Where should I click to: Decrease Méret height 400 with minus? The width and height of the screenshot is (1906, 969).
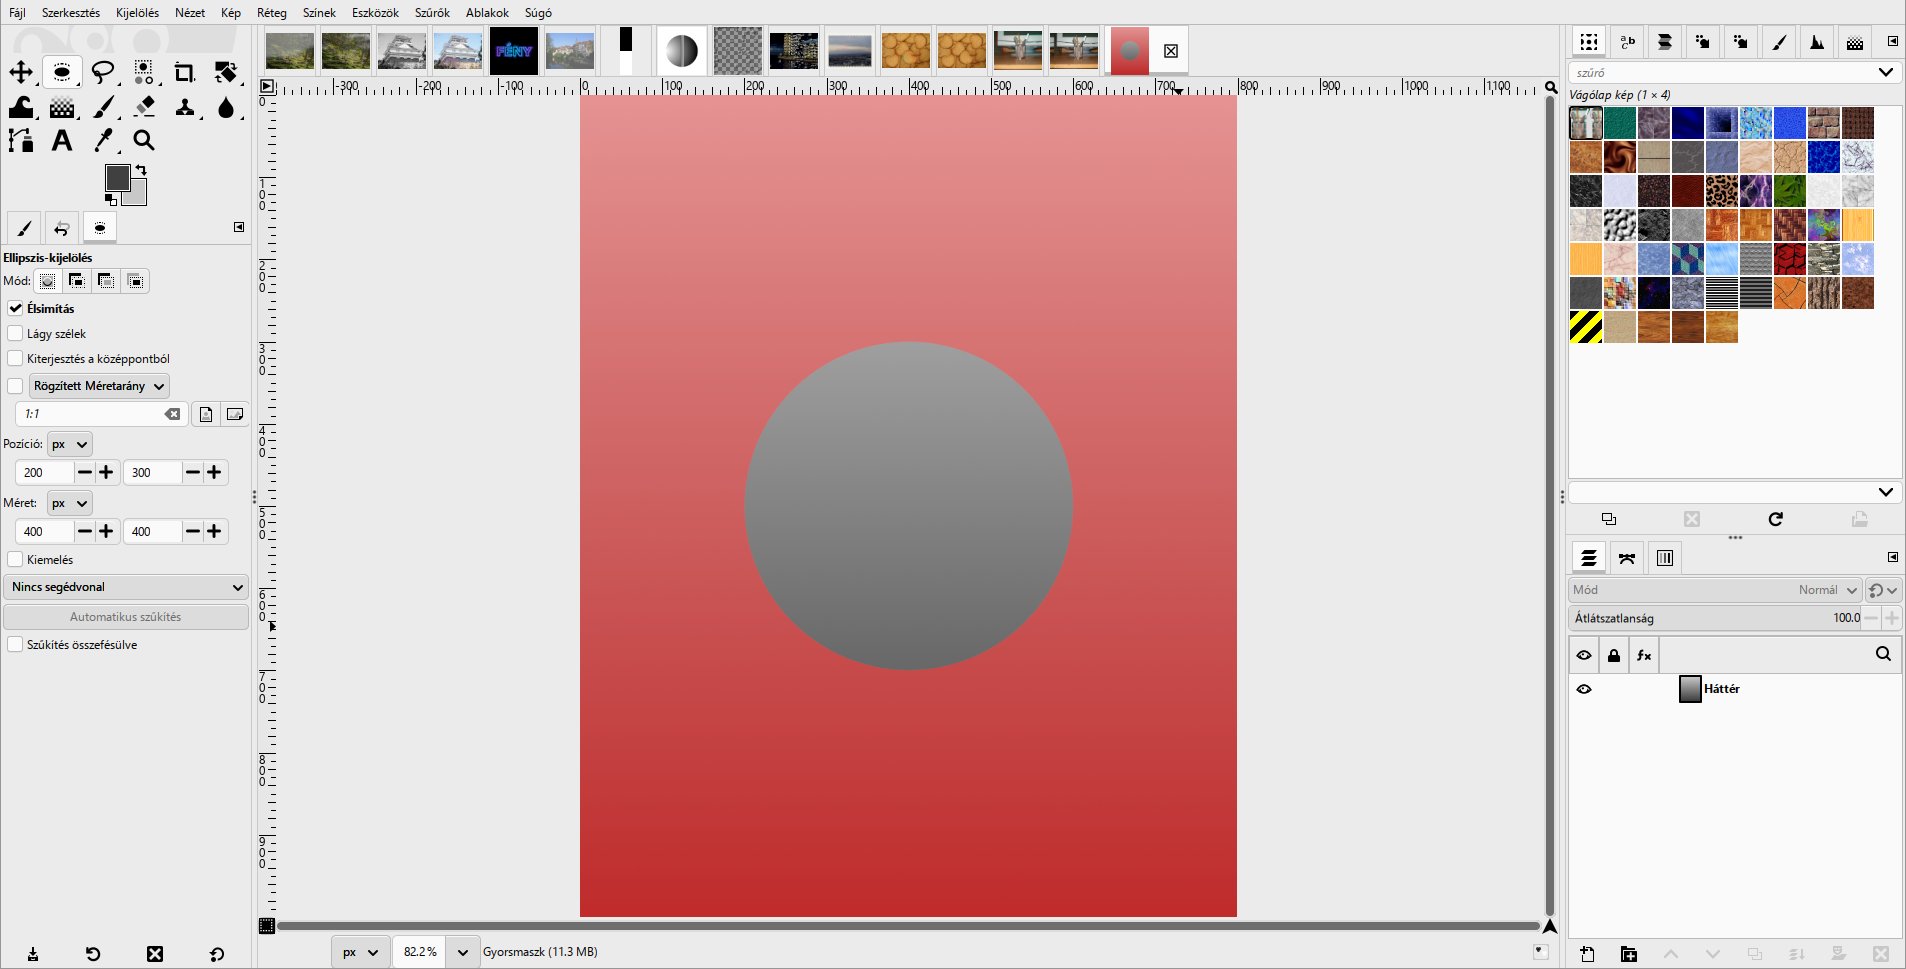(x=192, y=531)
